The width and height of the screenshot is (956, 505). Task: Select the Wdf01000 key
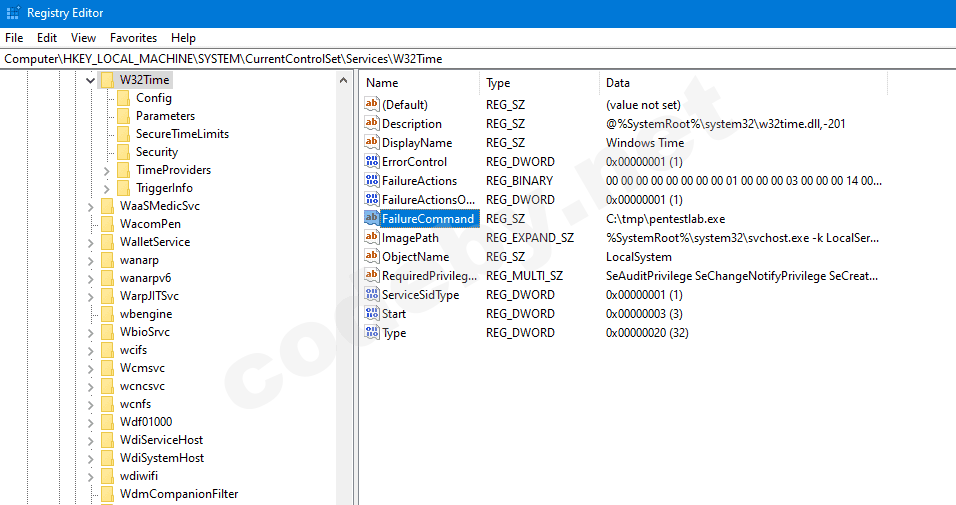coord(146,422)
